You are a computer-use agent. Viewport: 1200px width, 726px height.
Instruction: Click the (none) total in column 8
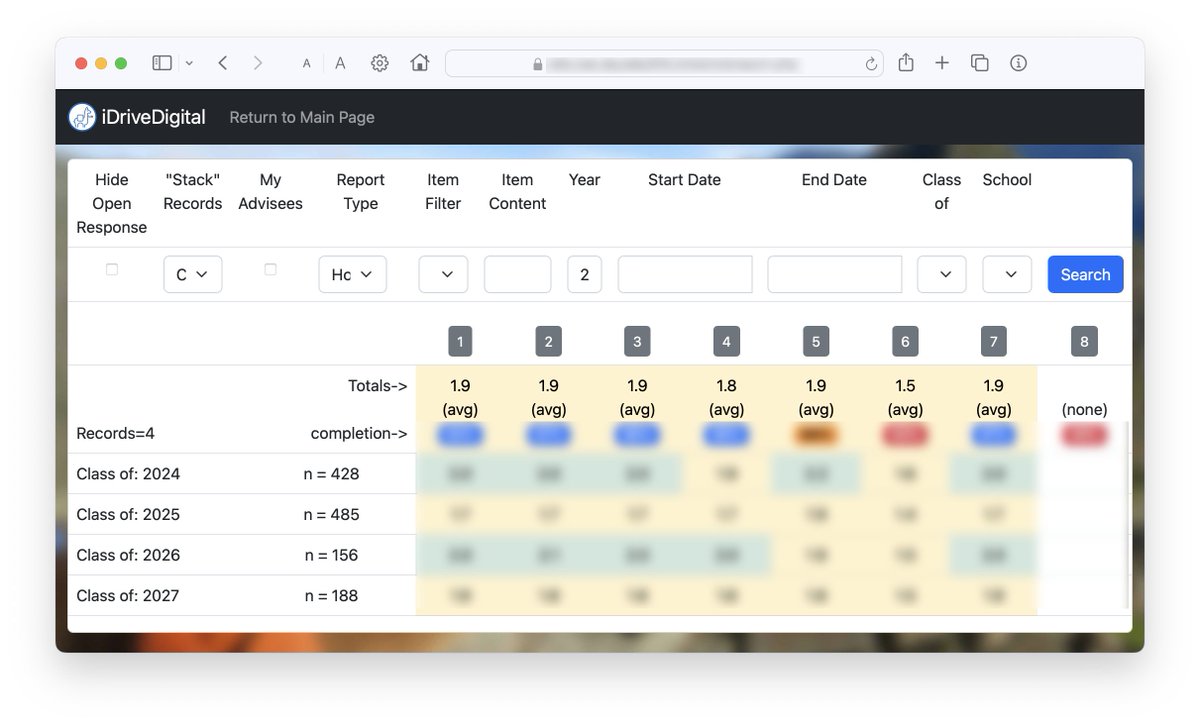pos(1084,410)
